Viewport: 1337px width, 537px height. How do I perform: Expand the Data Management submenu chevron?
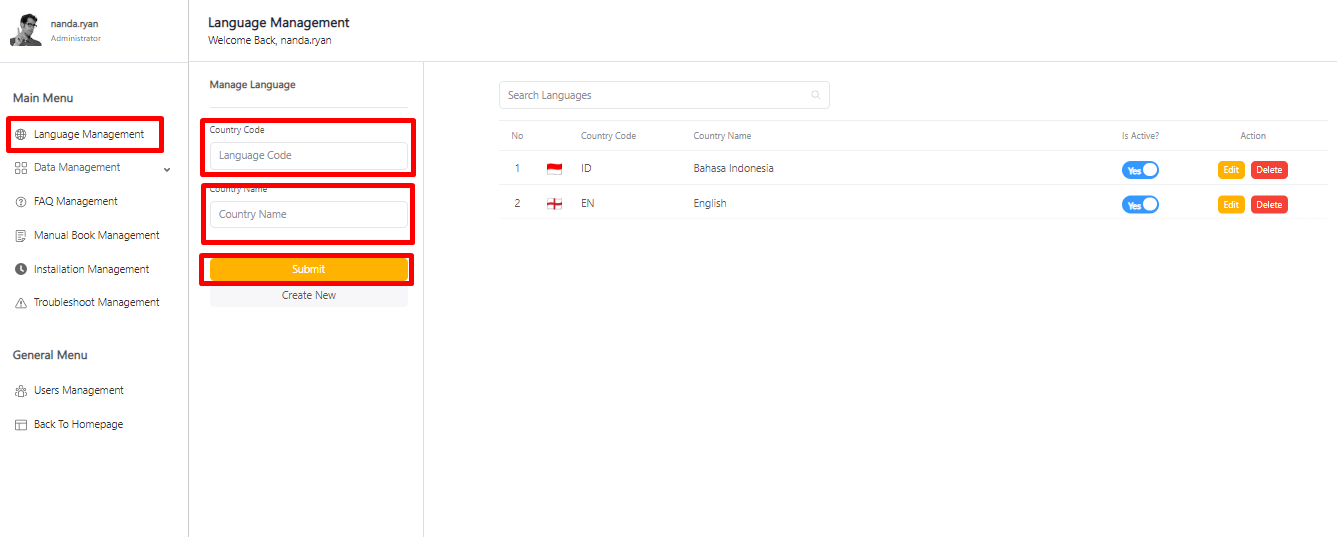tap(167, 169)
